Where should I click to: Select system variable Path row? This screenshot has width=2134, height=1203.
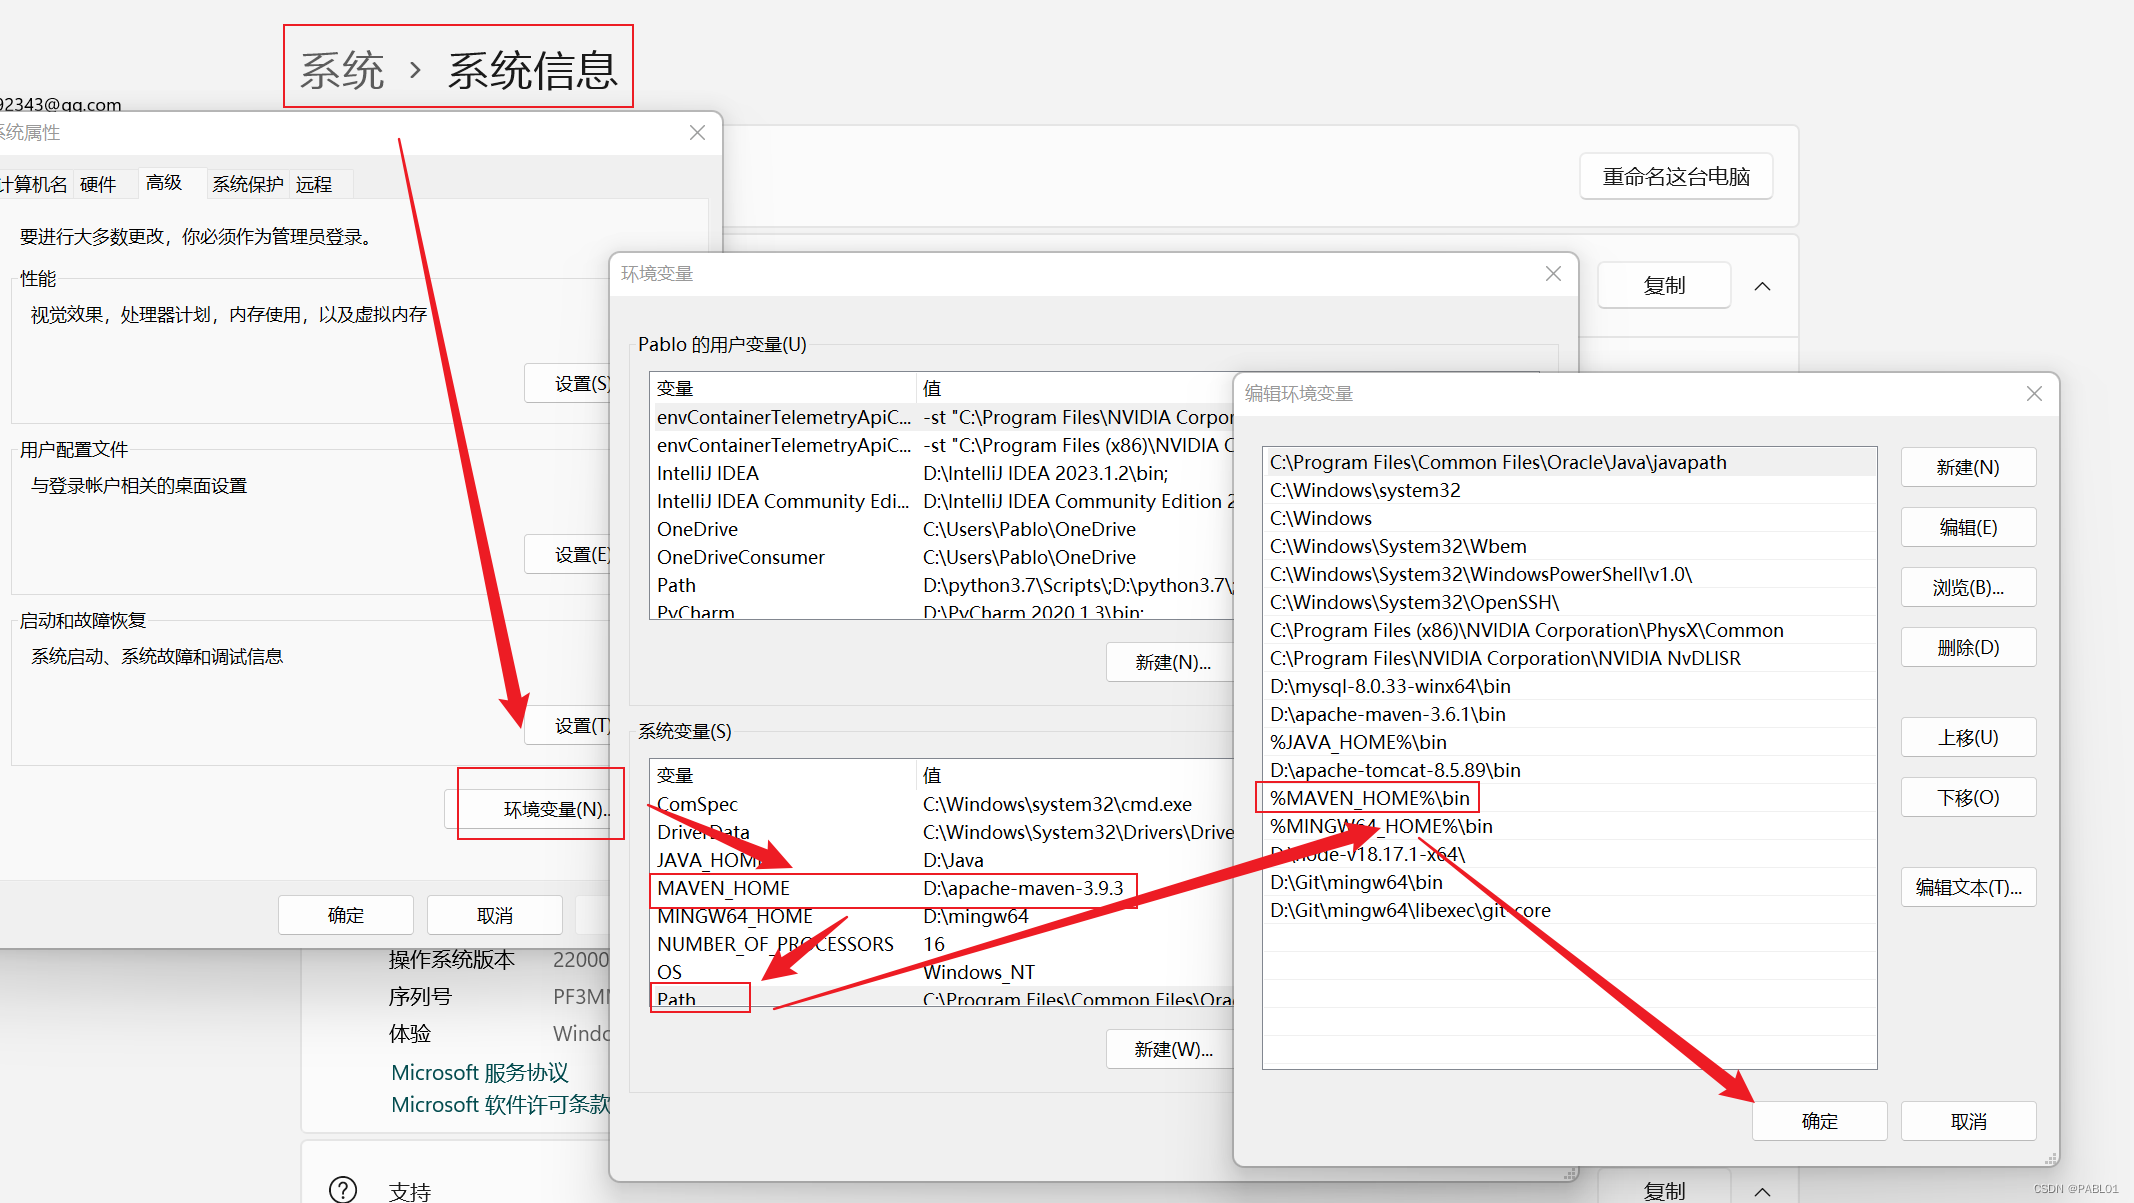click(x=942, y=997)
